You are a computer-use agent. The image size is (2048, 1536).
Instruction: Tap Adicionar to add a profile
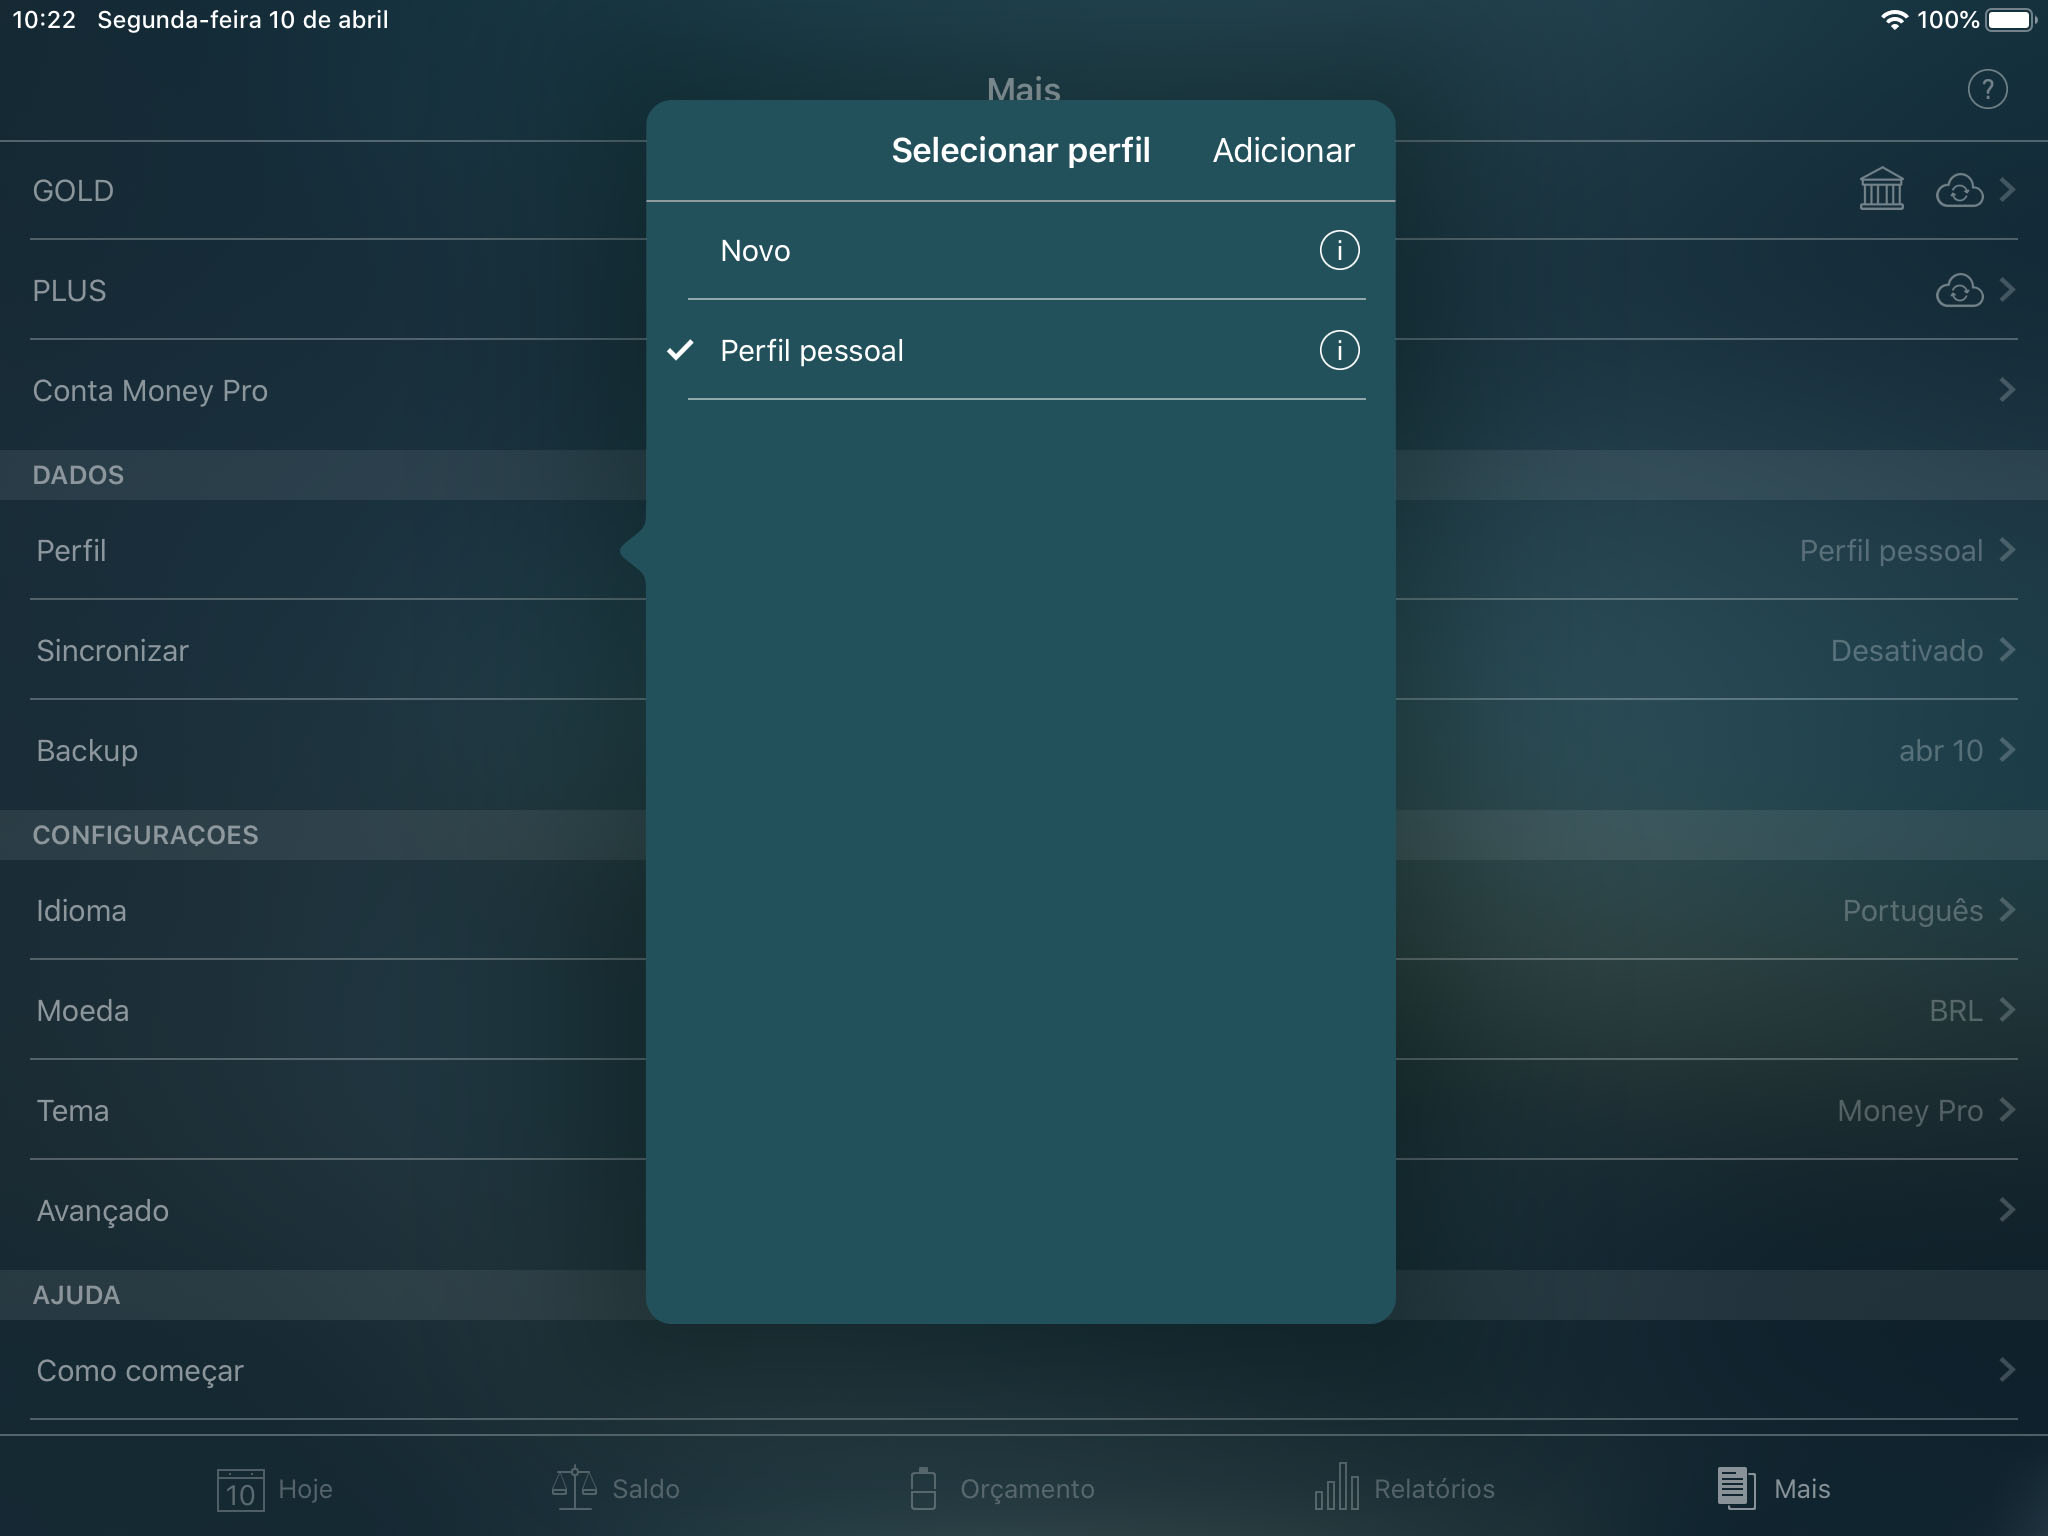click(1283, 150)
